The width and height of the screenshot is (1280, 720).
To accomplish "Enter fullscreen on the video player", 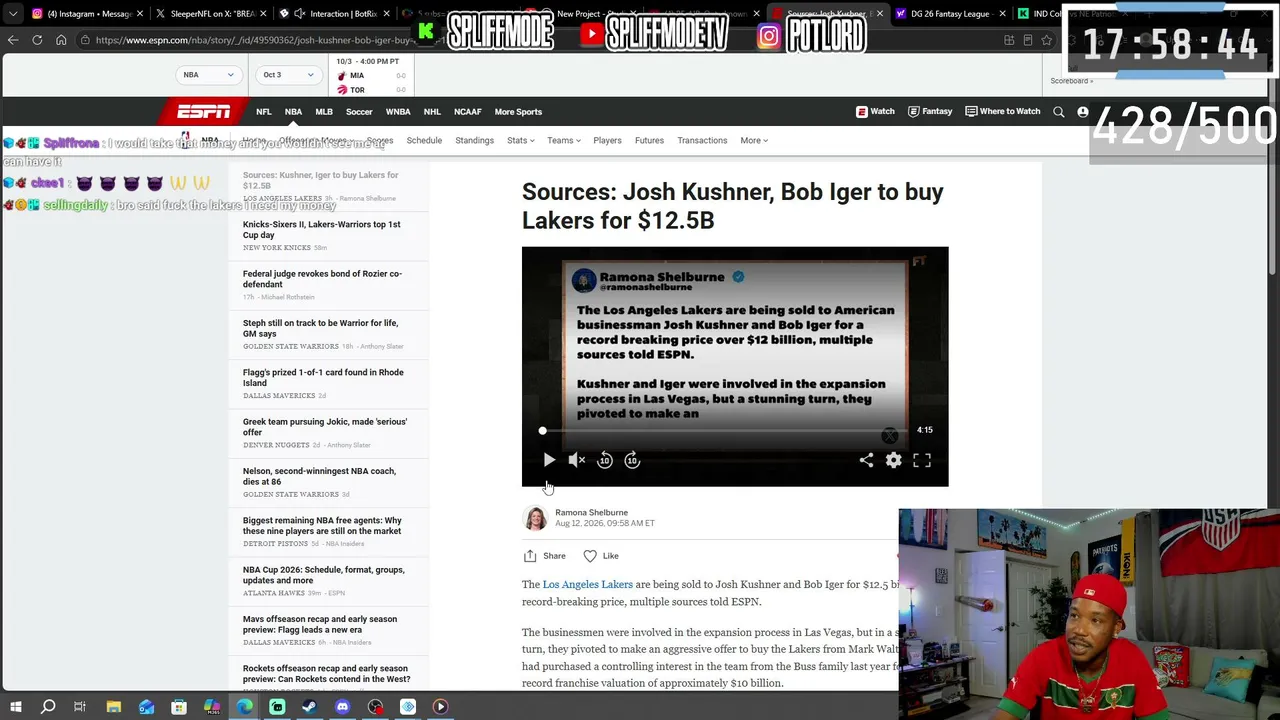I will click(x=922, y=460).
